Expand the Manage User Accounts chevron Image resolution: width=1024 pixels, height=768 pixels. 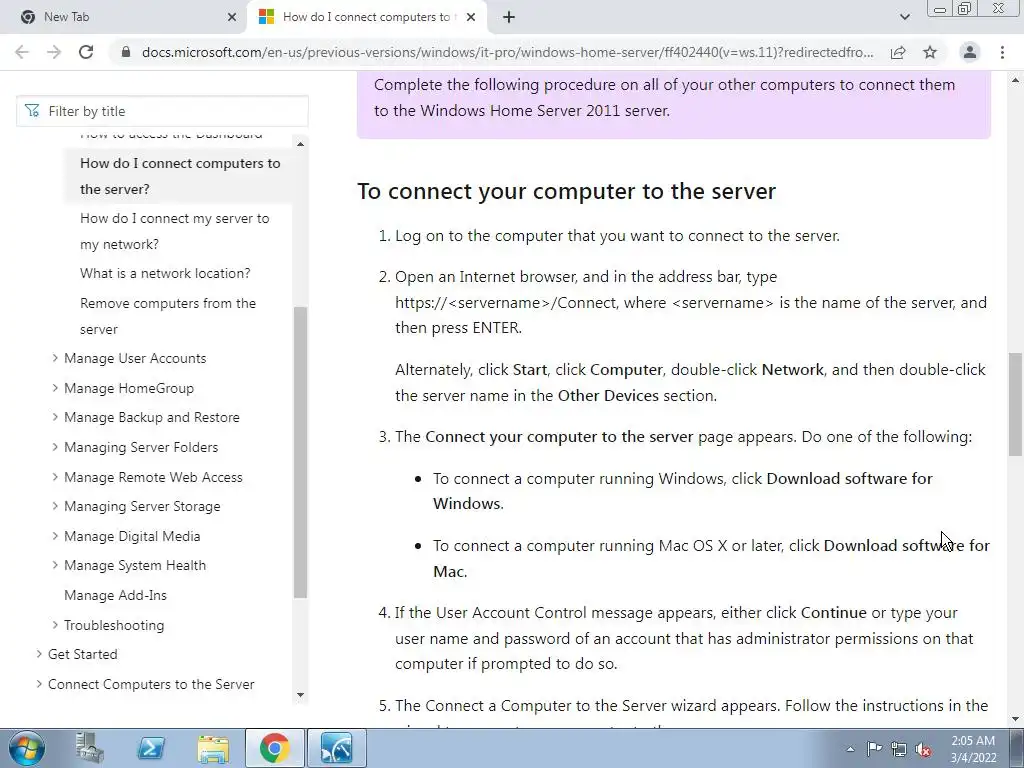pyautogui.click(x=55, y=358)
